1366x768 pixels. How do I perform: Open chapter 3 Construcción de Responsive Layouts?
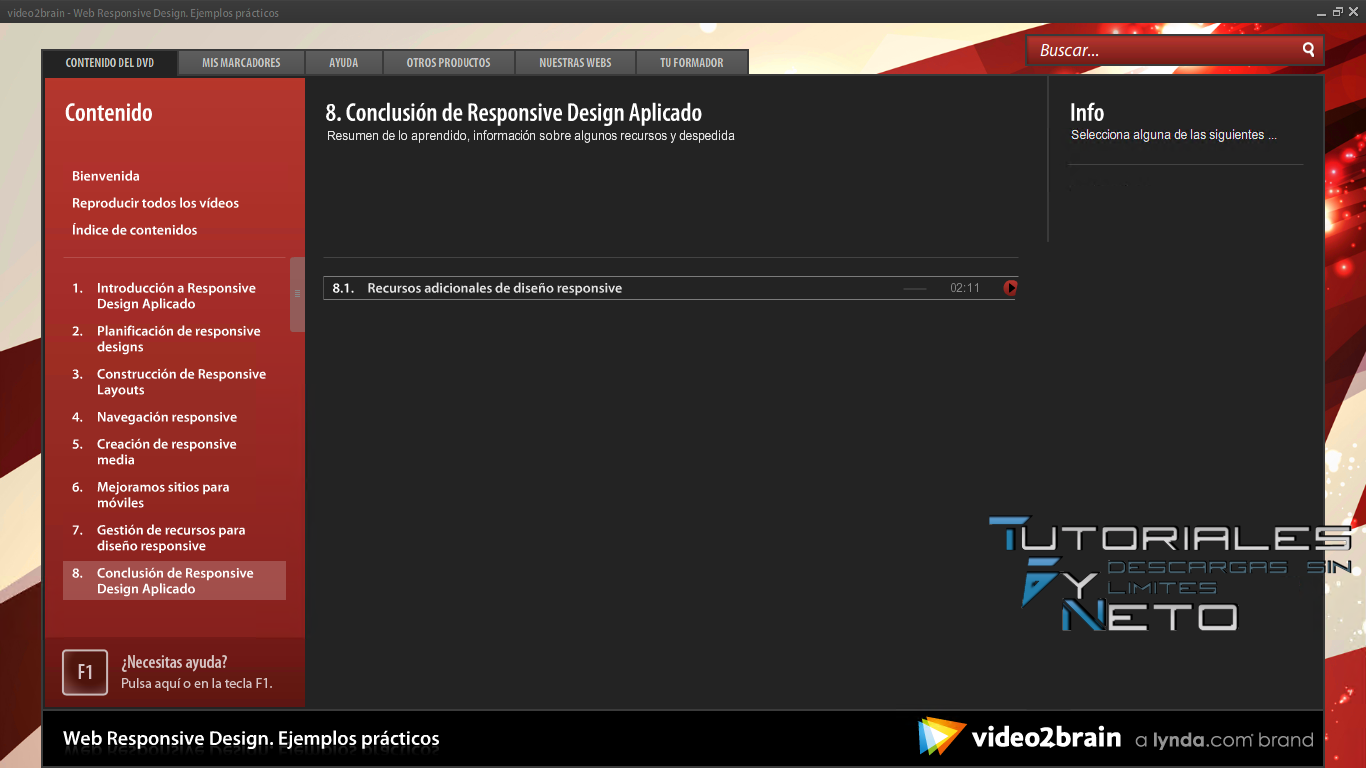coord(174,382)
